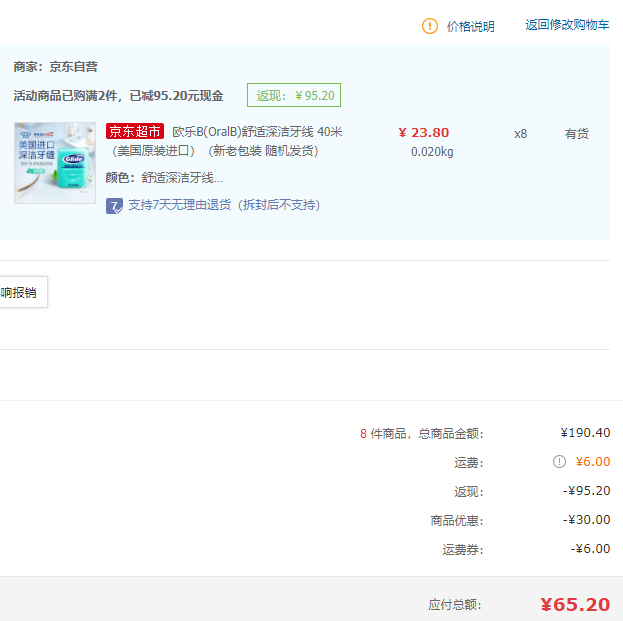Select the quantity x8 text
Viewport: 623px width, 621px height.
(x=520, y=134)
